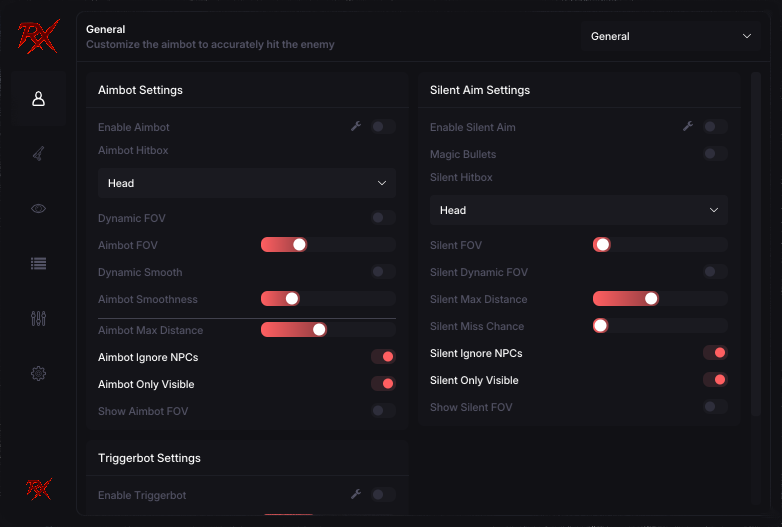Toggle the Enable Triggerbot switch

[383, 495]
